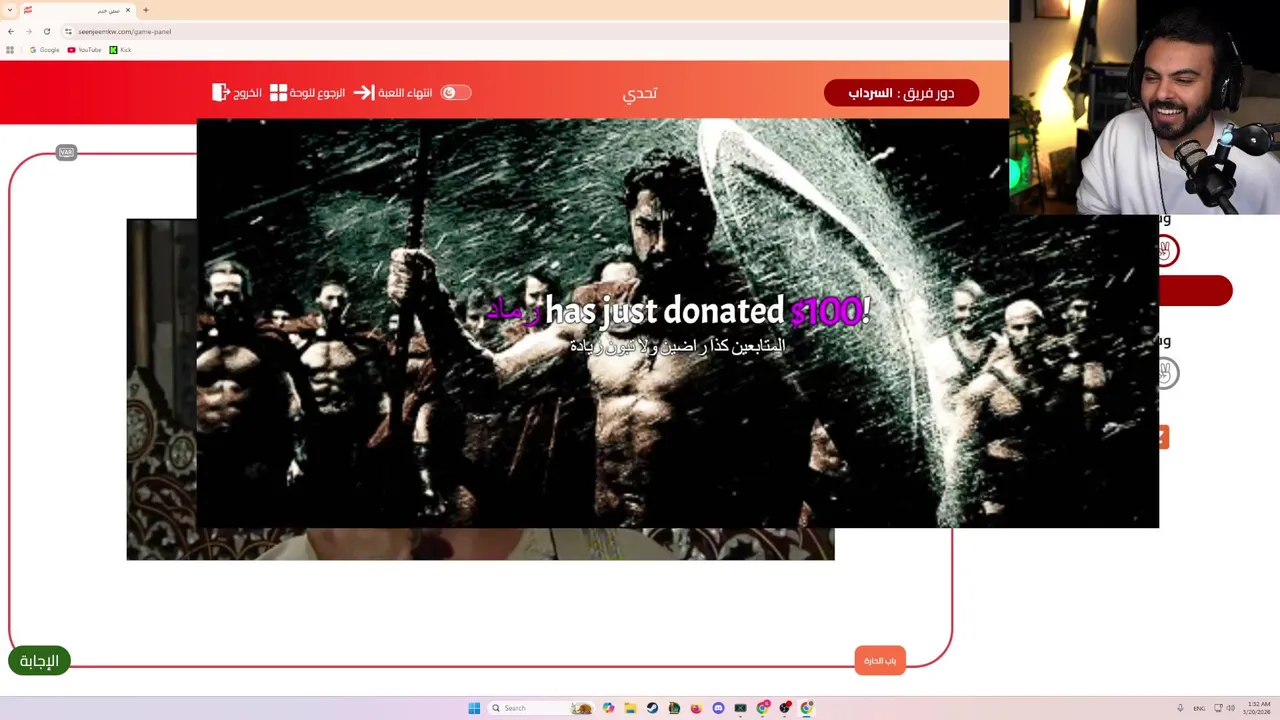Viewport: 1280px width, 720px height.
Task: Click the دور فريق team turn badge
Action: pos(901,93)
